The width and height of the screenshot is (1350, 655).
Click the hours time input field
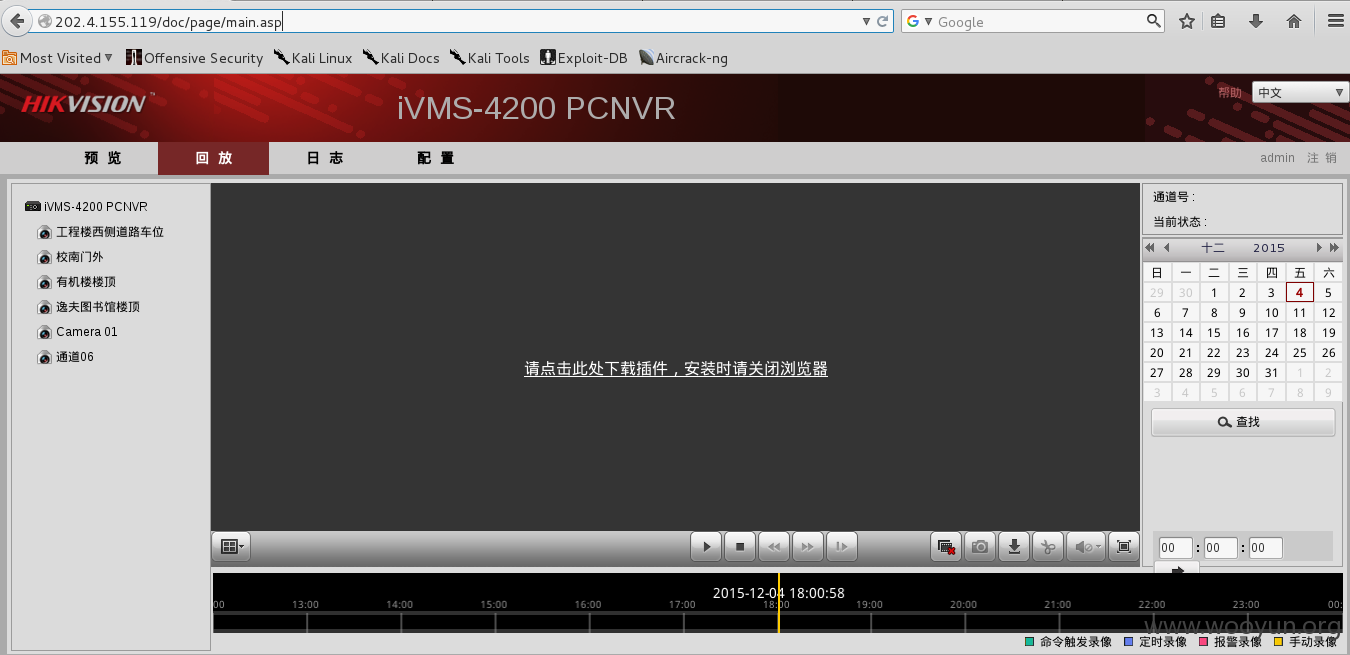1176,547
